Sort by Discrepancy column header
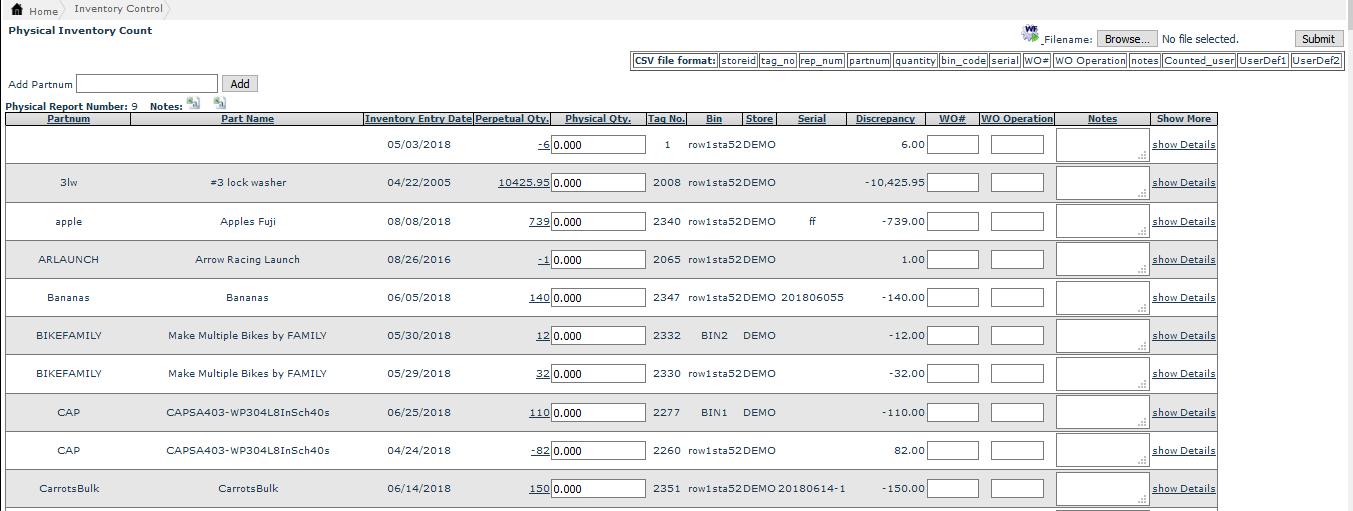Viewport: 1353px width, 511px height. pos(885,119)
